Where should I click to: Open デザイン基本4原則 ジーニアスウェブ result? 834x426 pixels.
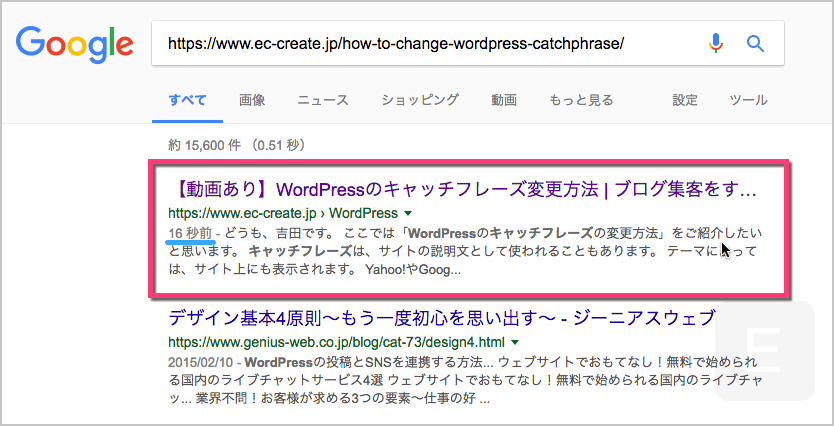click(x=441, y=318)
